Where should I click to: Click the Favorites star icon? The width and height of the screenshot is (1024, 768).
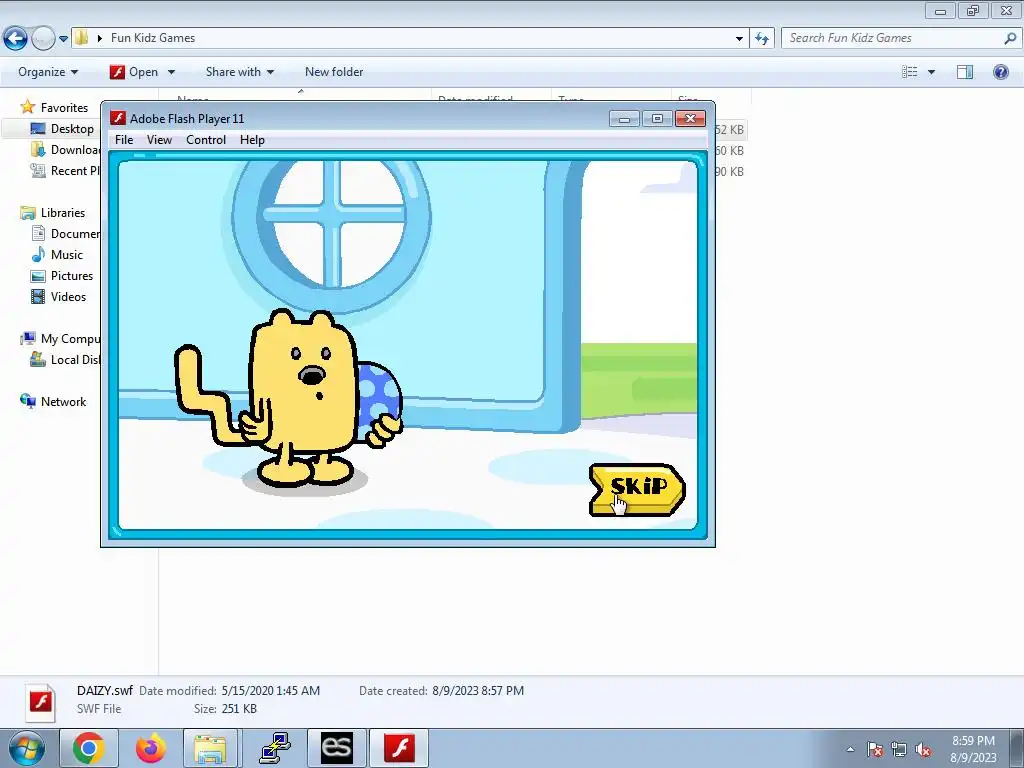[27, 106]
